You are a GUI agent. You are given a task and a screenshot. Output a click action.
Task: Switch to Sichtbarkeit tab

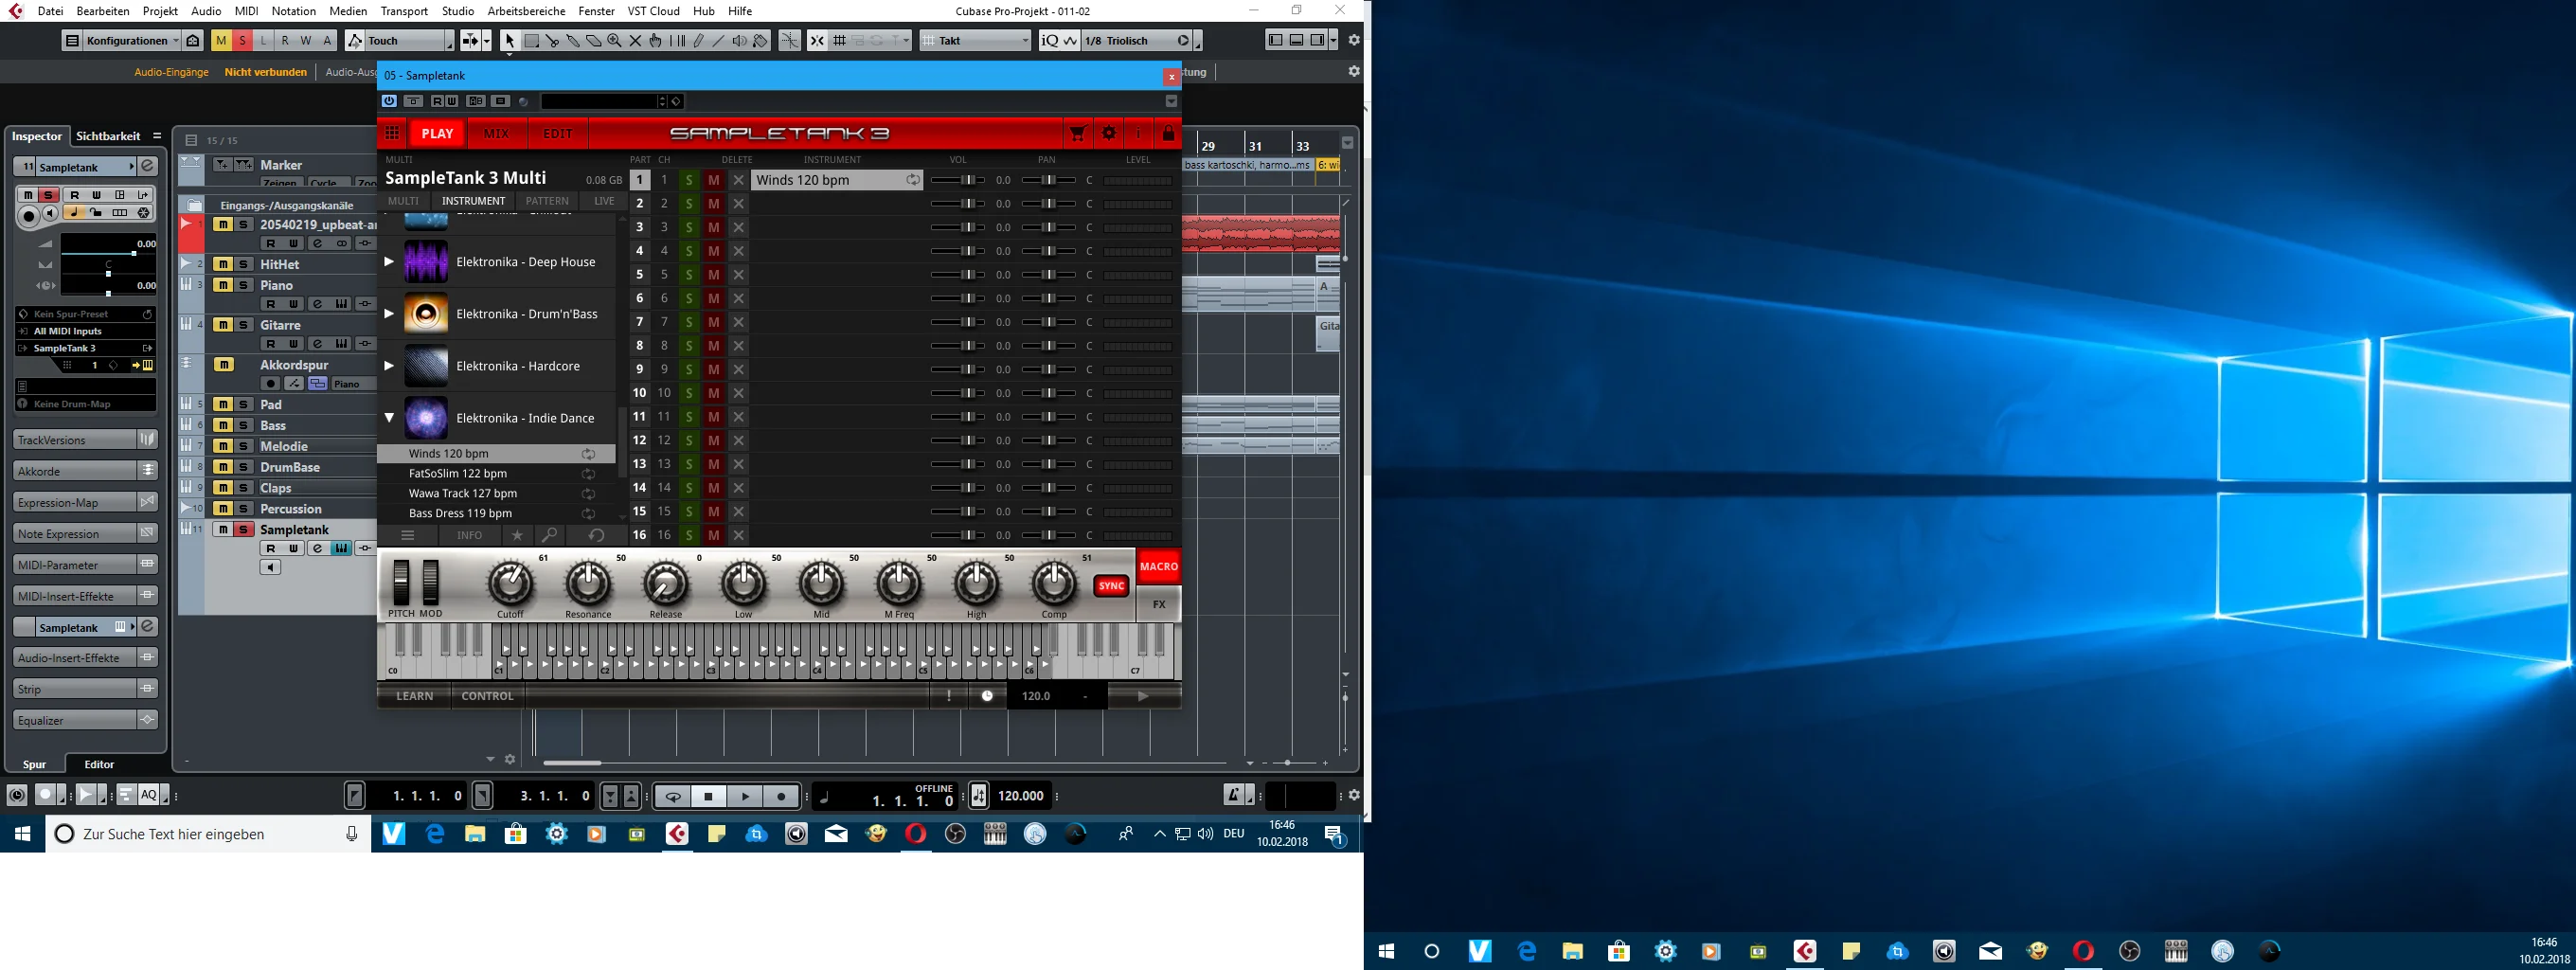(108, 136)
